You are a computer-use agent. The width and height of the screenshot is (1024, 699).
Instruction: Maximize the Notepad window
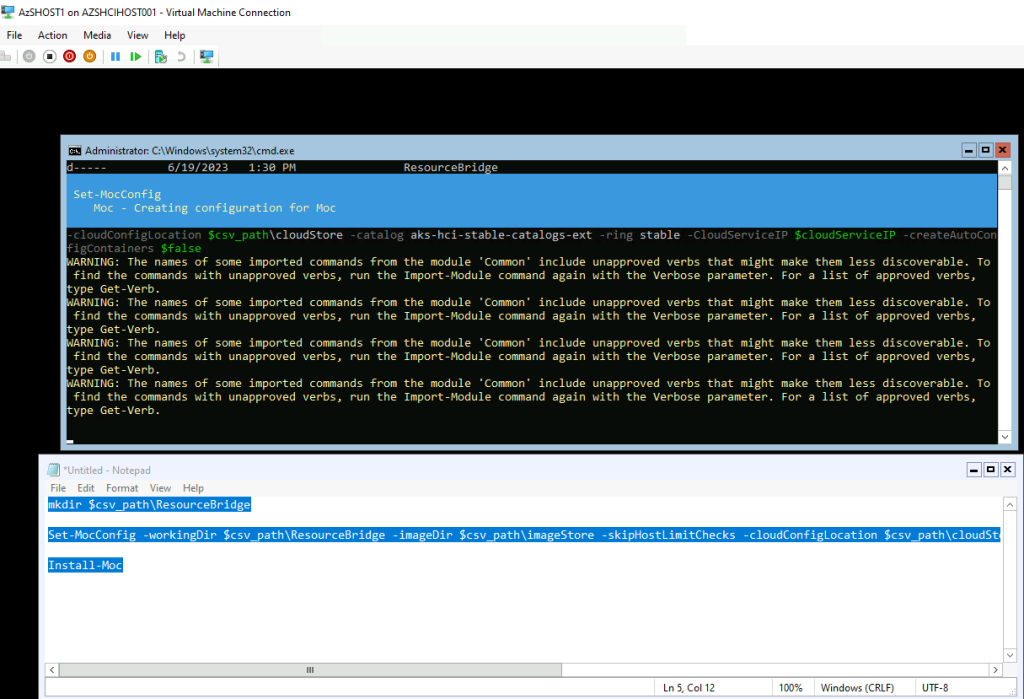(991, 470)
